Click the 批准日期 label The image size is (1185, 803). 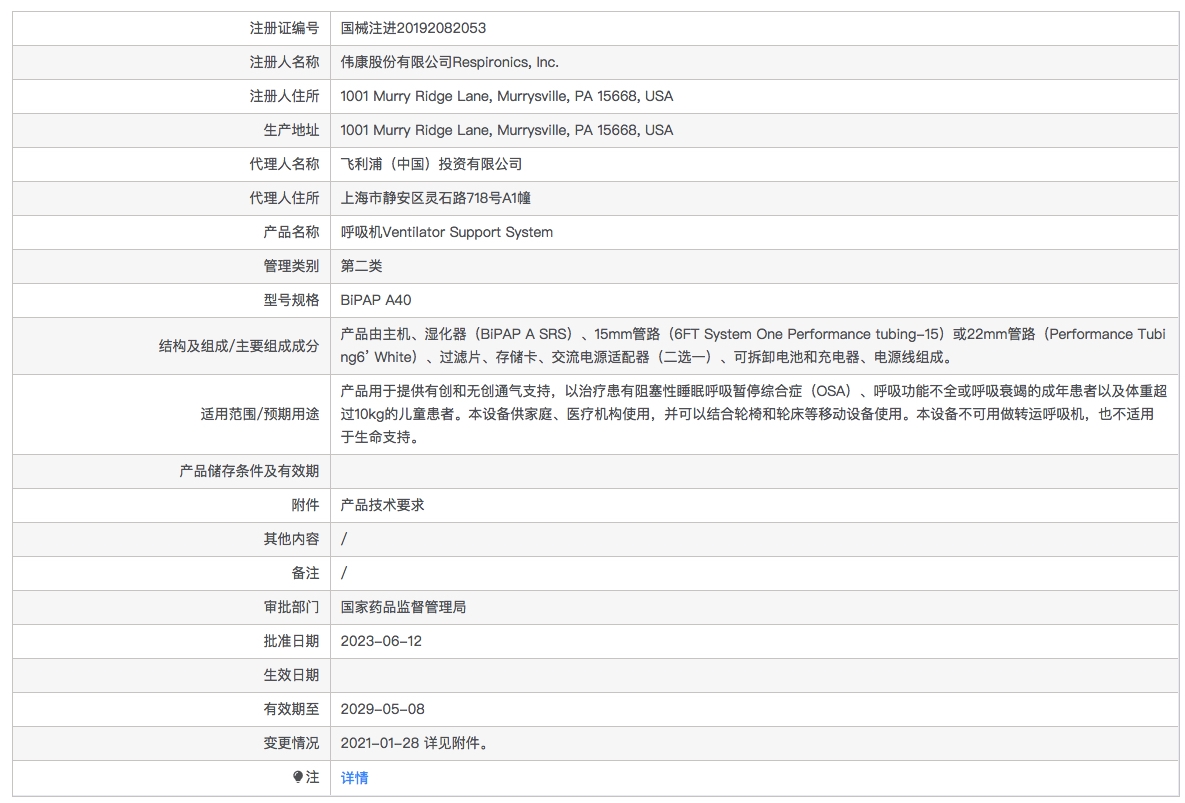tap(291, 641)
